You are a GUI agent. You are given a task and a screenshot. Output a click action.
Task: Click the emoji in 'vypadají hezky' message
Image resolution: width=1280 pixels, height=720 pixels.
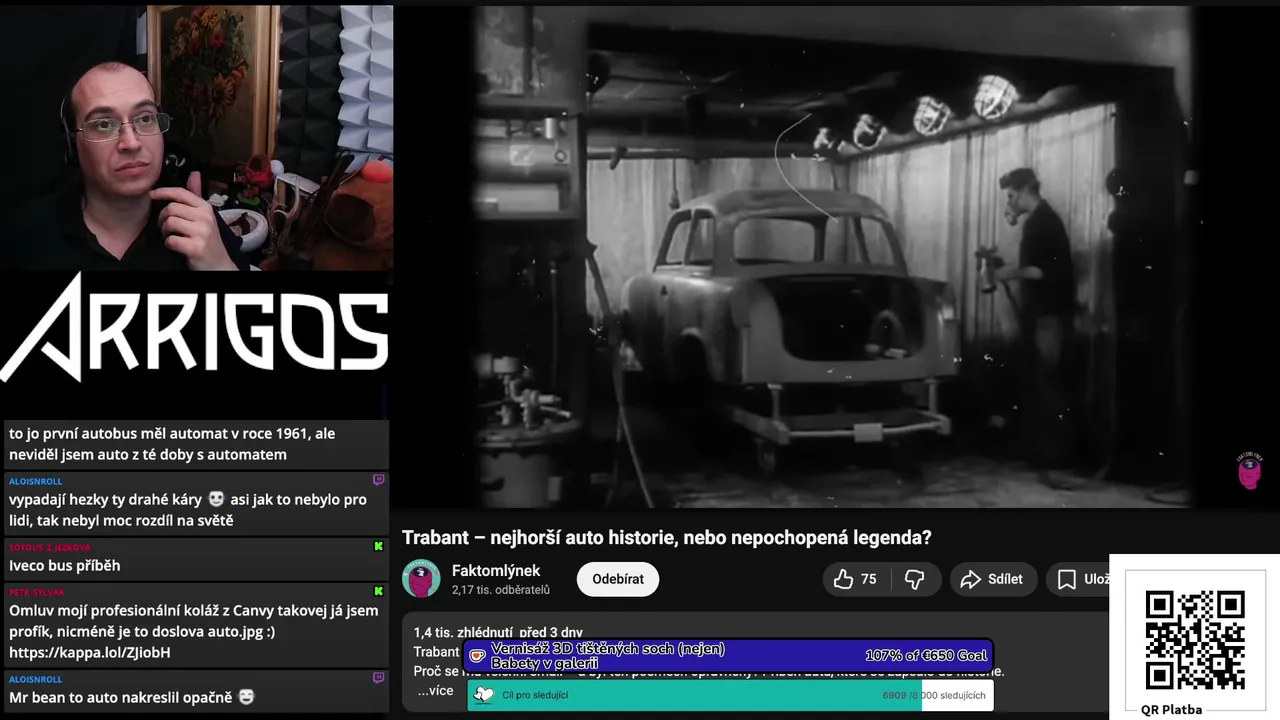216,499
